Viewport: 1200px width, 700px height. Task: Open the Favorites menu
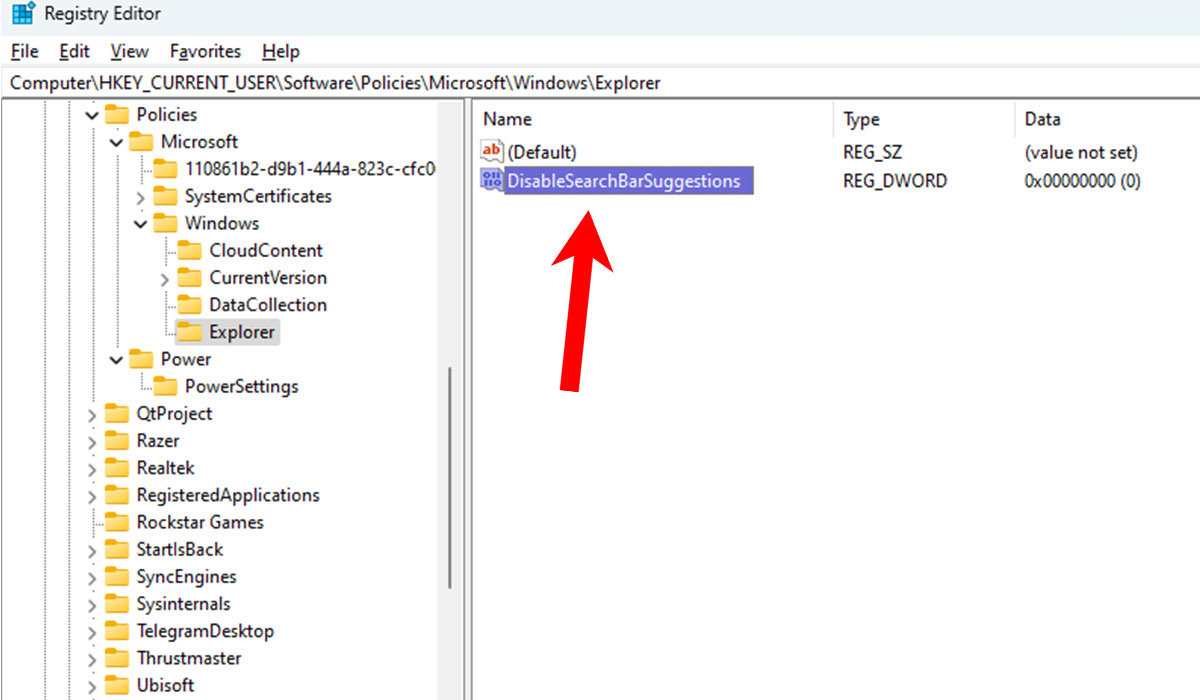click(x=205, y=51)
